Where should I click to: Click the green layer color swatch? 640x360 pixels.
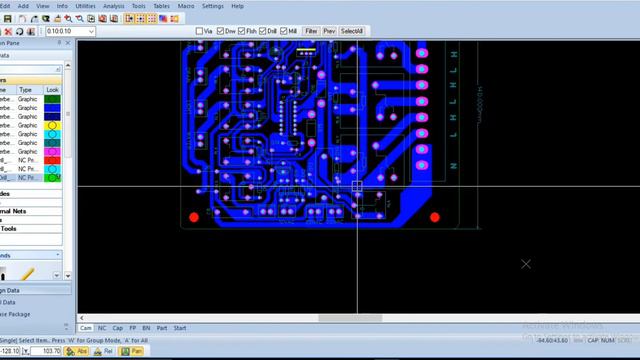pyautogui.click(x=52, y=99)
